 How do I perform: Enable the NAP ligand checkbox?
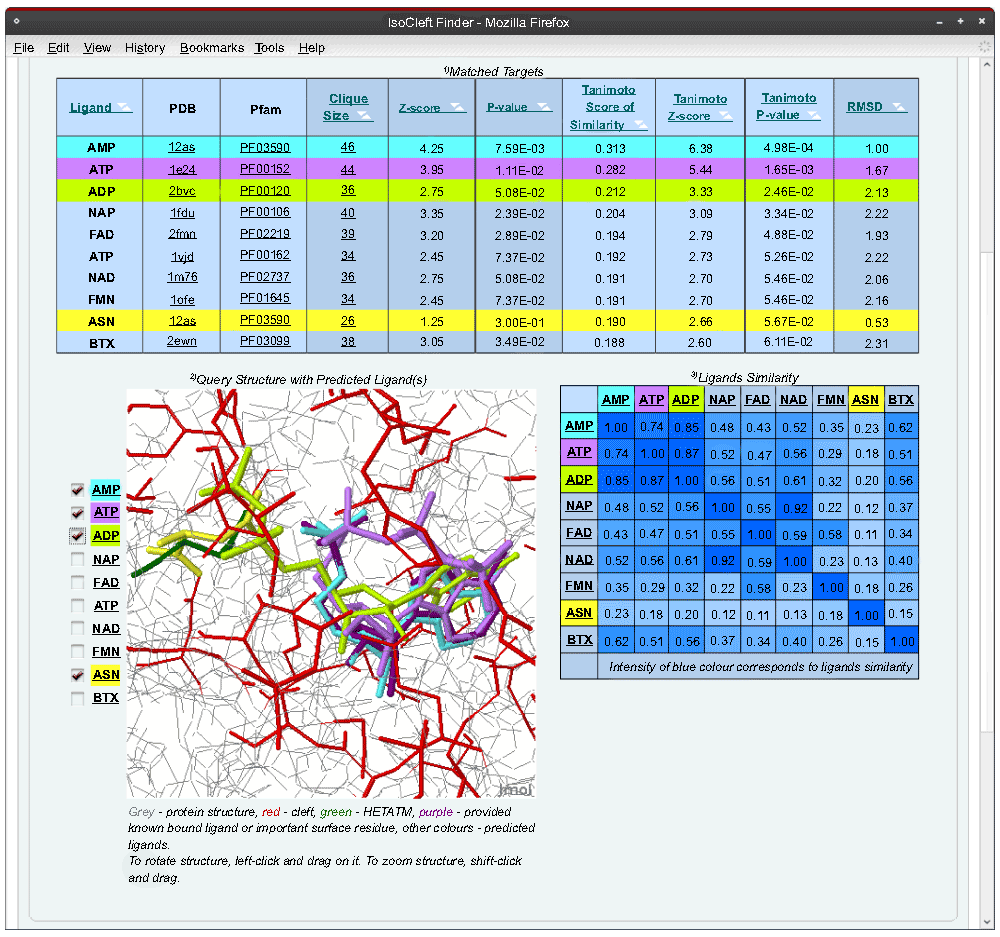pos(76,559)
